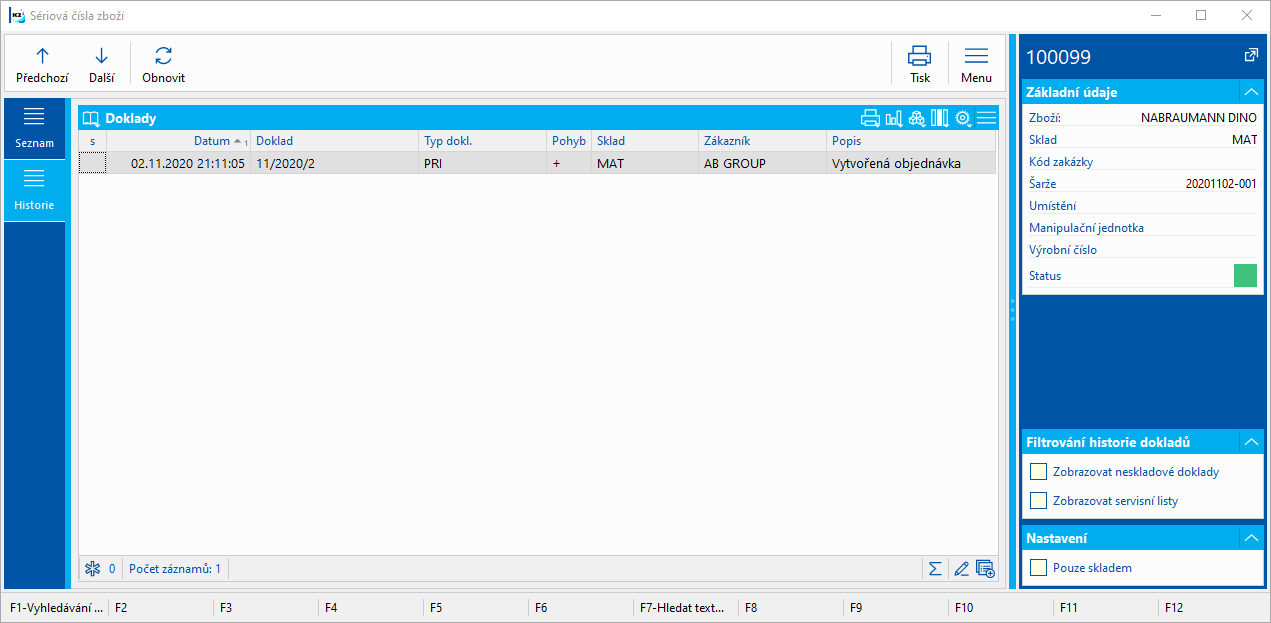Click F1-Vyhledávání function key bar entry
Screen dimensions: 1271x623
pyautogui.click(x=56, y=607)
